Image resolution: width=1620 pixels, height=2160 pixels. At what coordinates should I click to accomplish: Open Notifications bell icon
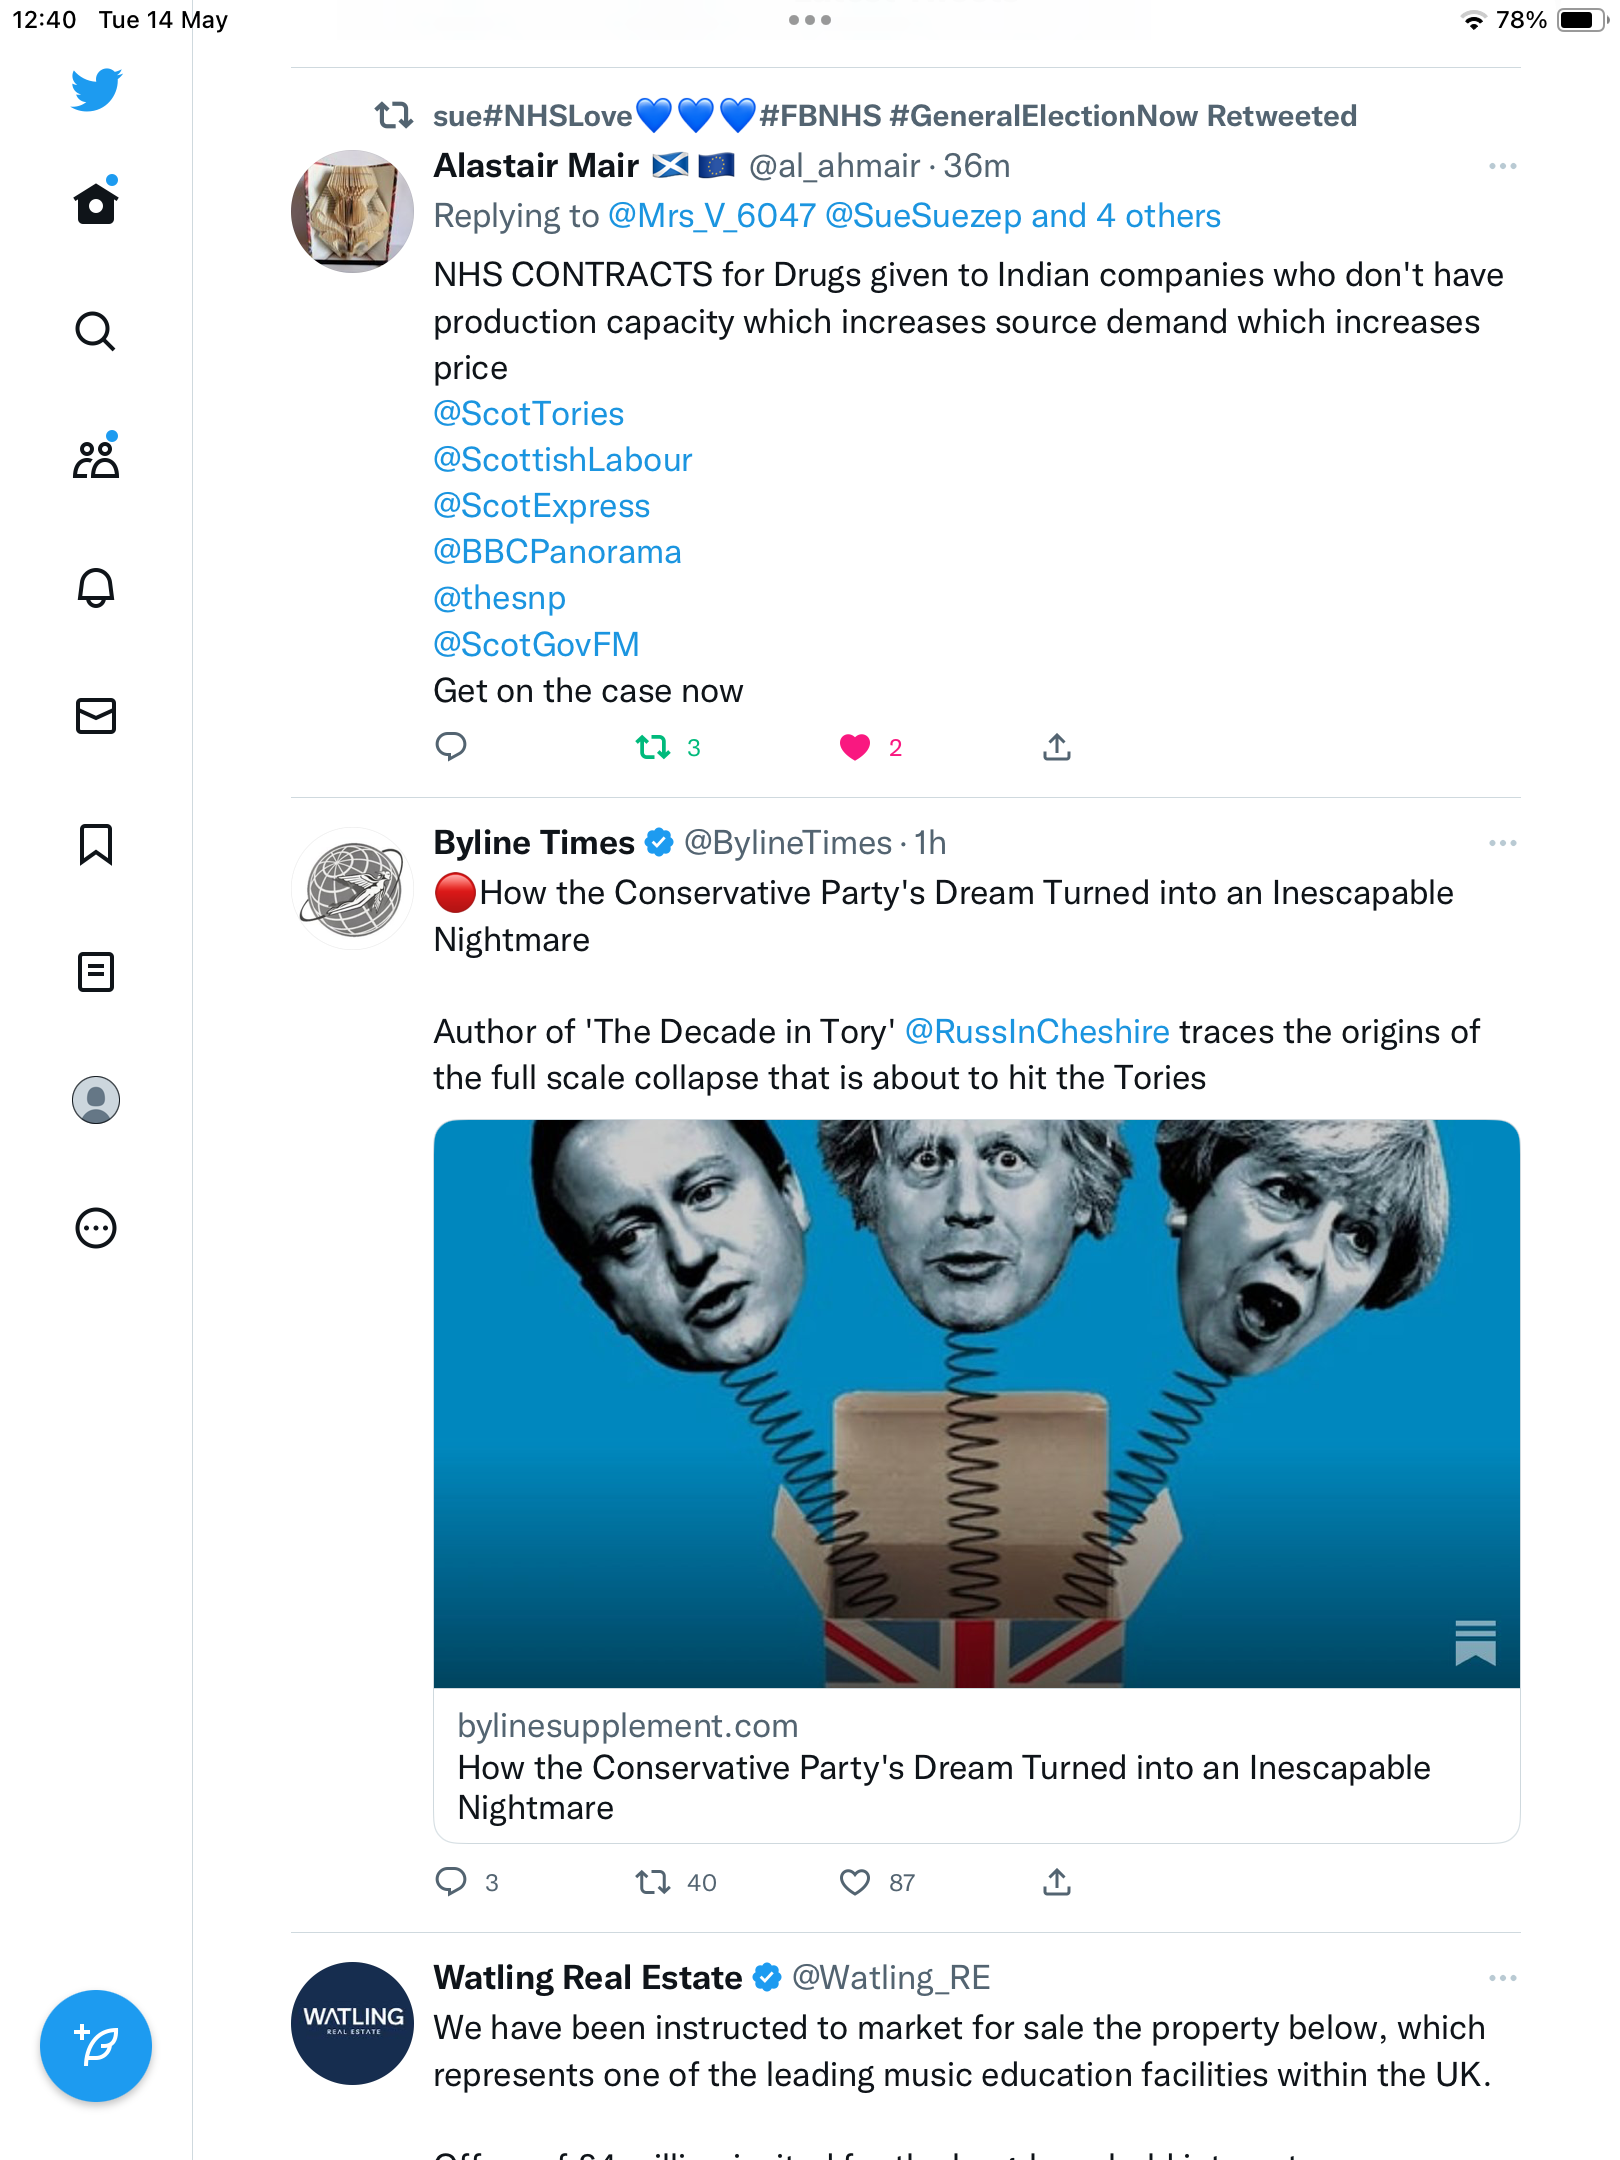(x=96, y=587)
